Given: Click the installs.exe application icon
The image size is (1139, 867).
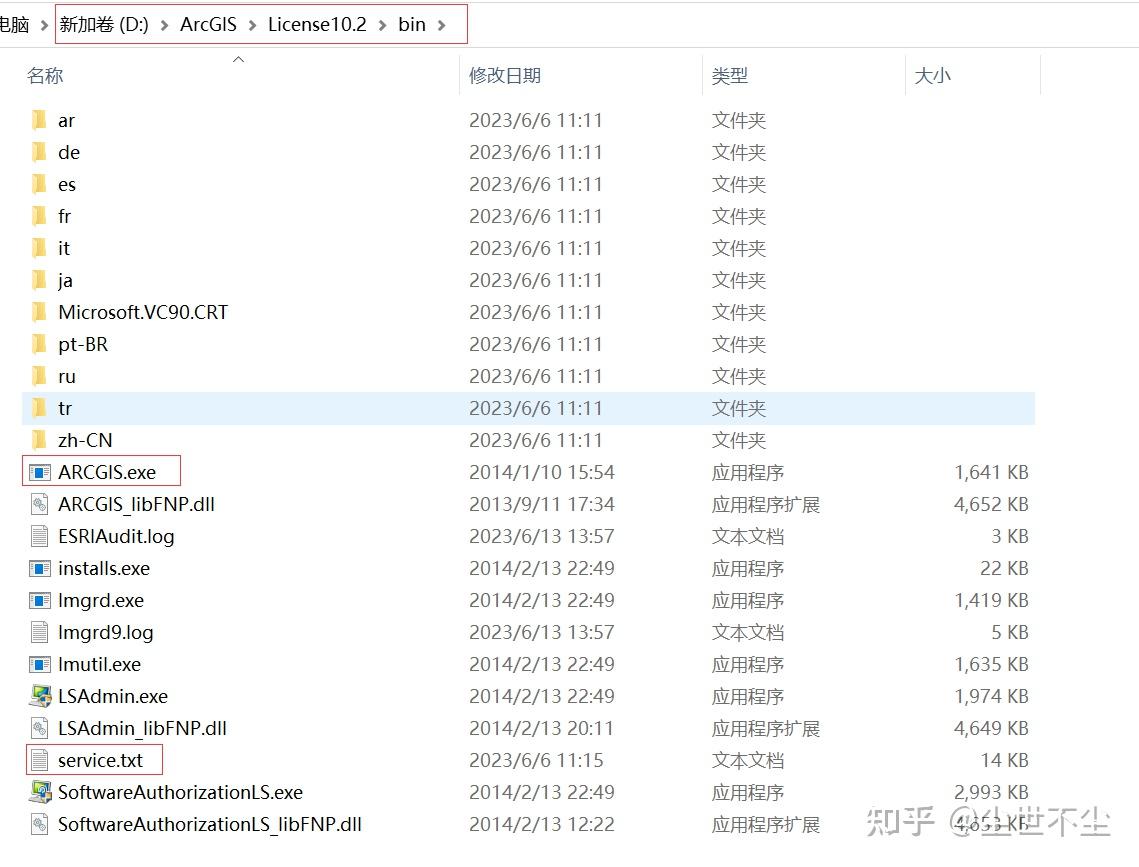Looking at the screenshot, I should (39, 568).
